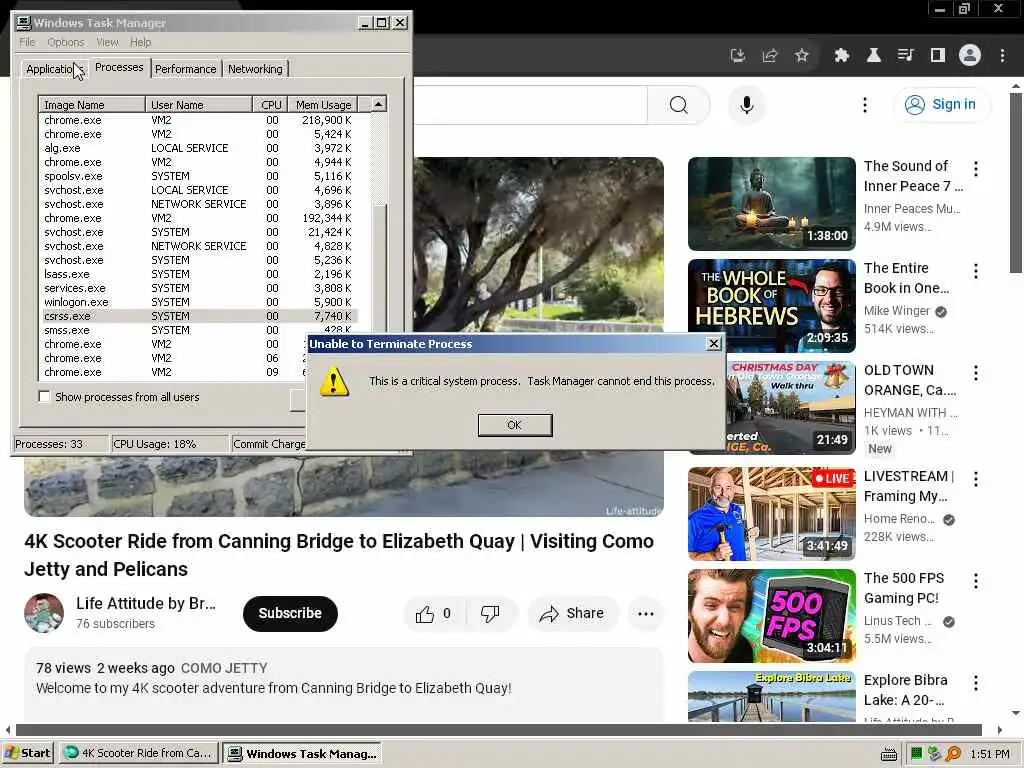Open Chrome media controls icon

905,56
